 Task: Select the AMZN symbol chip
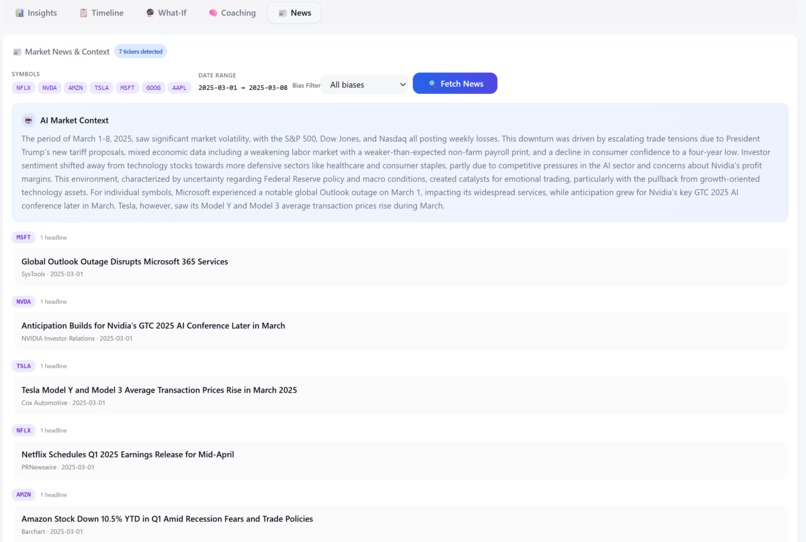coord(76,88)
